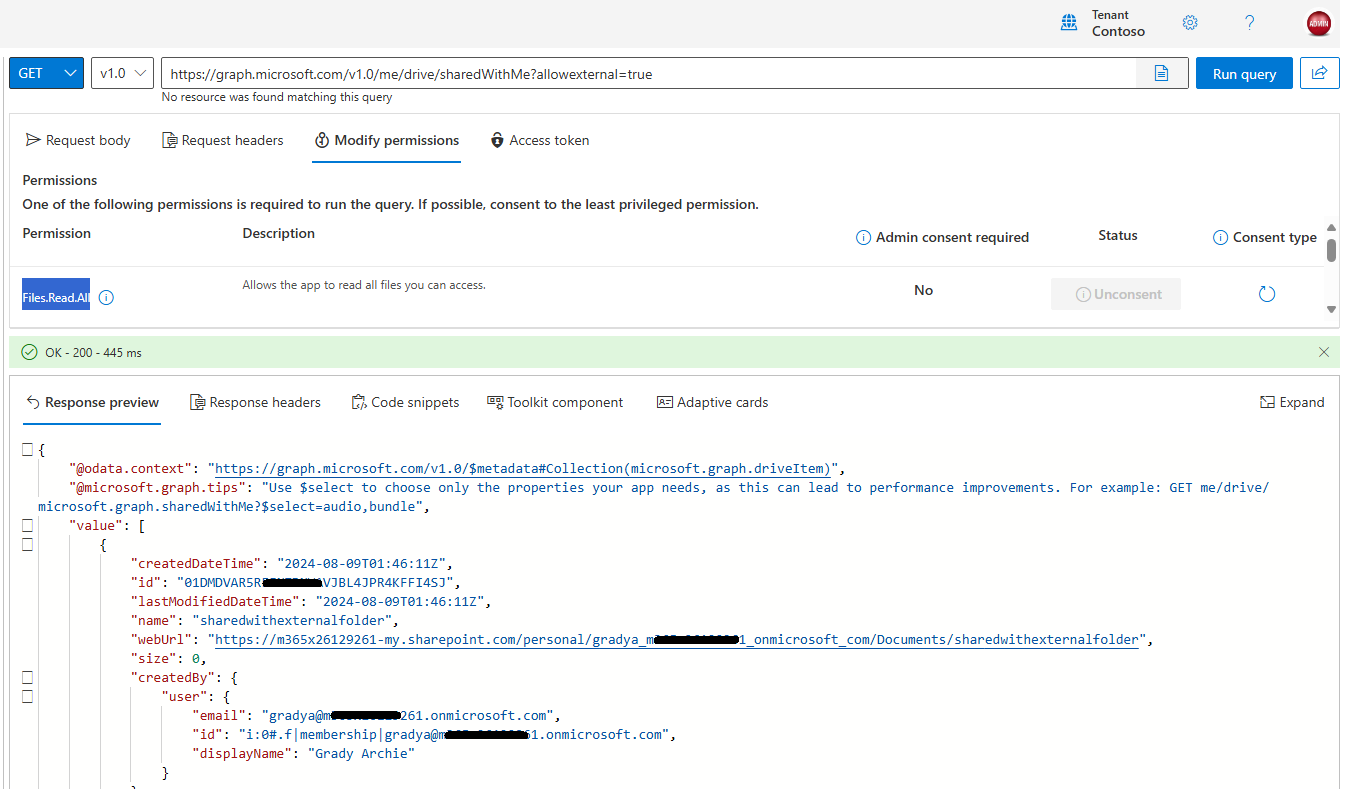Screen dimensions: 1355x789
Task: Open the ADMIN profile avatar
Action: pyautogui.click(x=1319, y=24)
